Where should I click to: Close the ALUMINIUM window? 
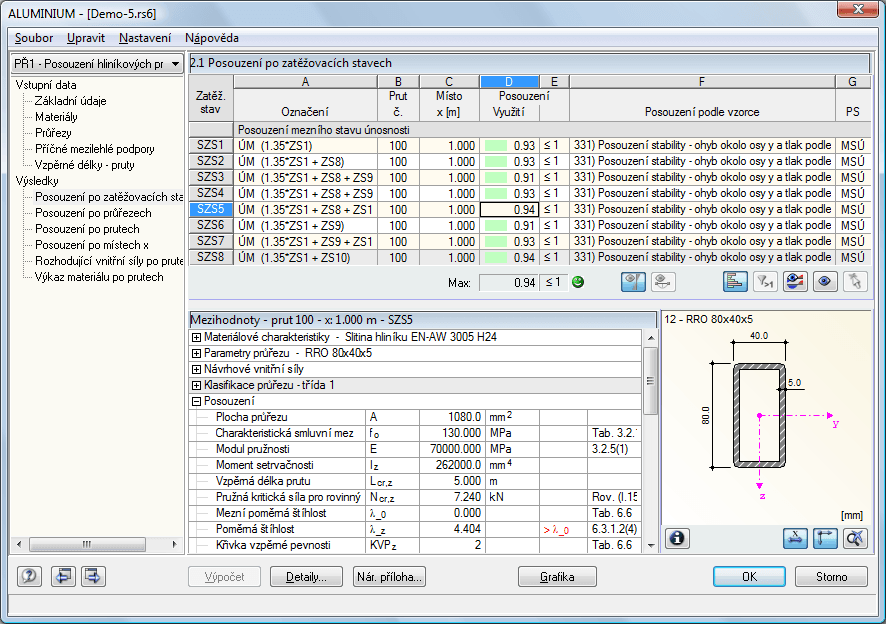(858, 9)
